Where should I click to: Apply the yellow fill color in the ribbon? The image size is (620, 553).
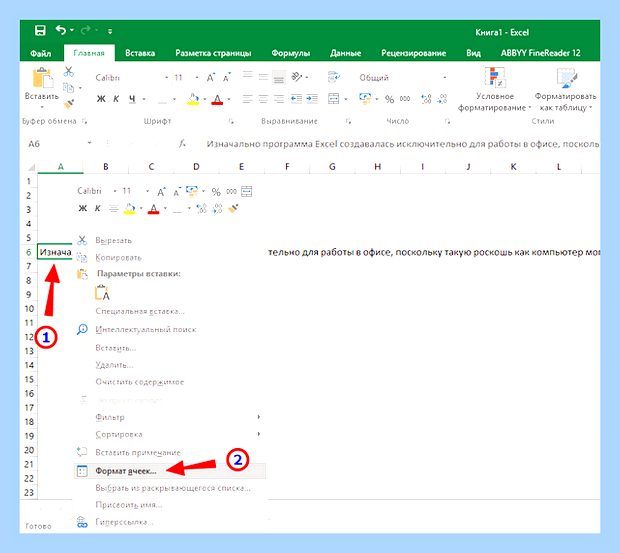(193, 99)
